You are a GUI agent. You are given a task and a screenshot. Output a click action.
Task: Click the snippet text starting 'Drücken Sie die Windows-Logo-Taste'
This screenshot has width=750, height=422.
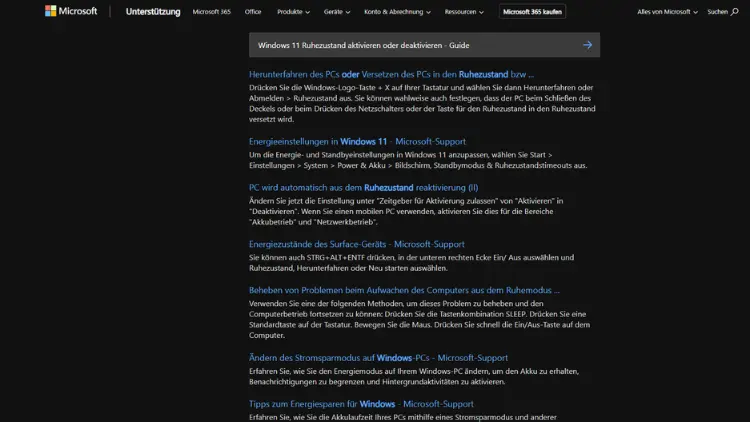pyautogui.click(x=422, y=103)
